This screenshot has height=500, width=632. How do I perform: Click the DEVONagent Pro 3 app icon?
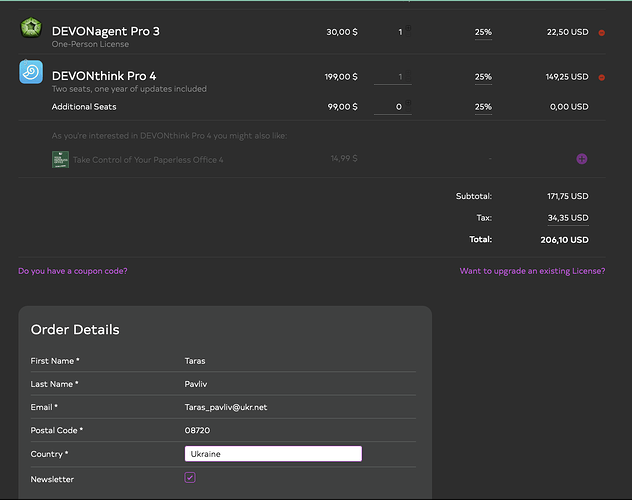tap(31, 29)
